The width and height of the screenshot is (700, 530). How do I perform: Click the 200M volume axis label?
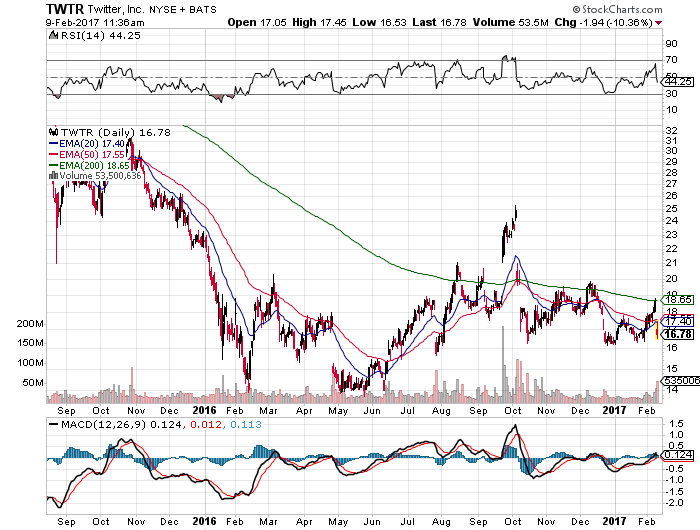(30, 324)
